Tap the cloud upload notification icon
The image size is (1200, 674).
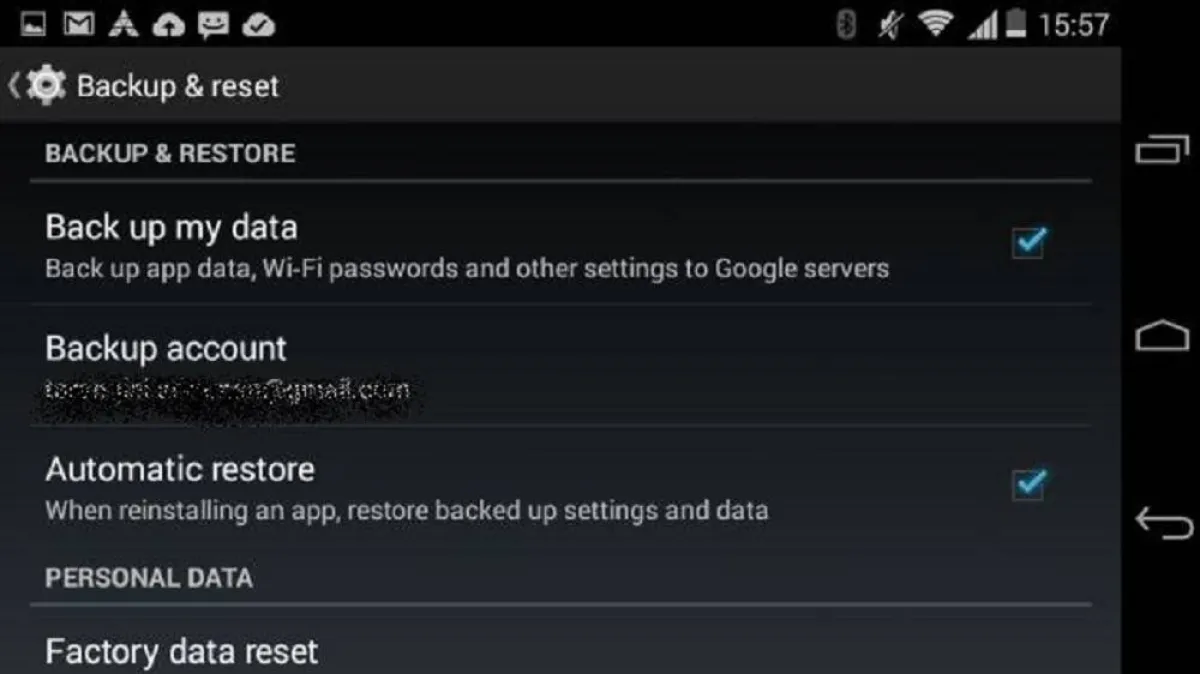coord(168,25)
